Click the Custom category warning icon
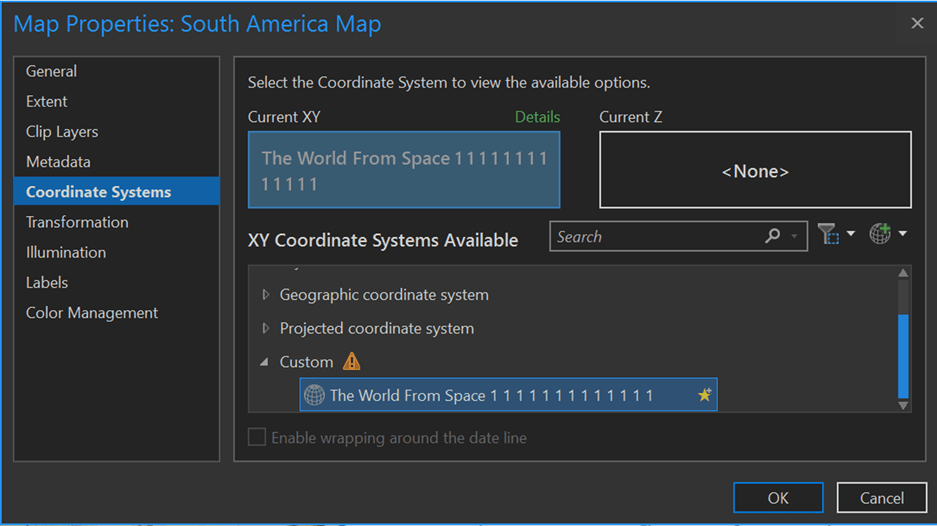The image size is (937, 526). (351, 362)
